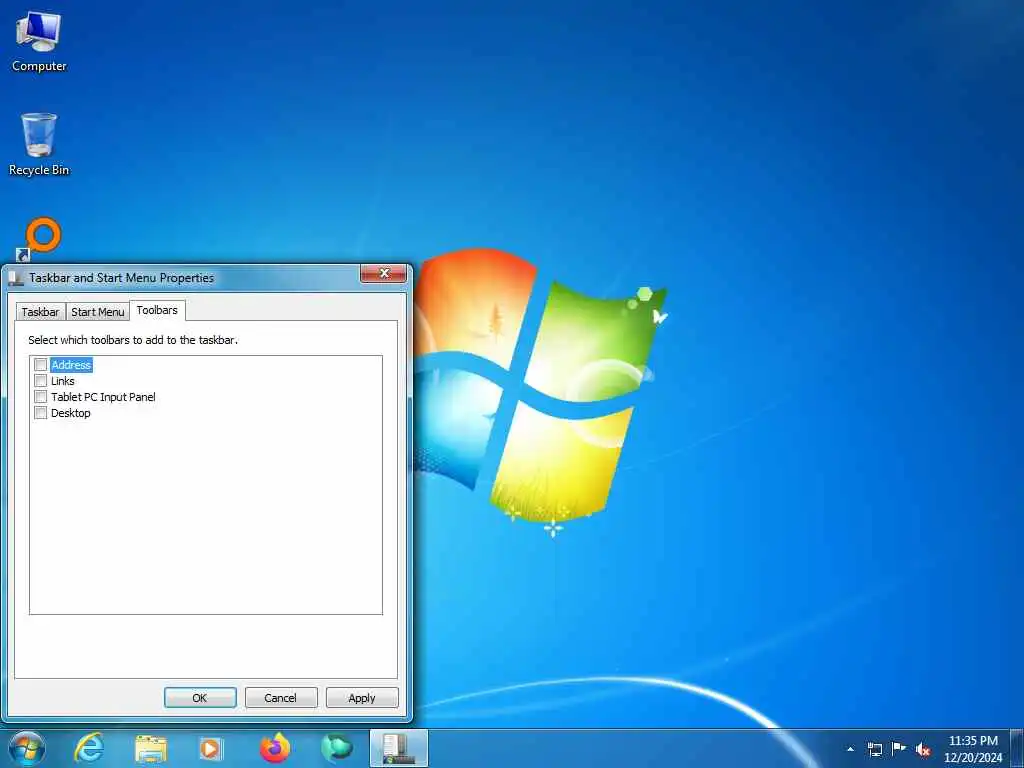Screen dimensions: 1024x768
Task: Open Action Center flag icon in tray
Action: 899,749
